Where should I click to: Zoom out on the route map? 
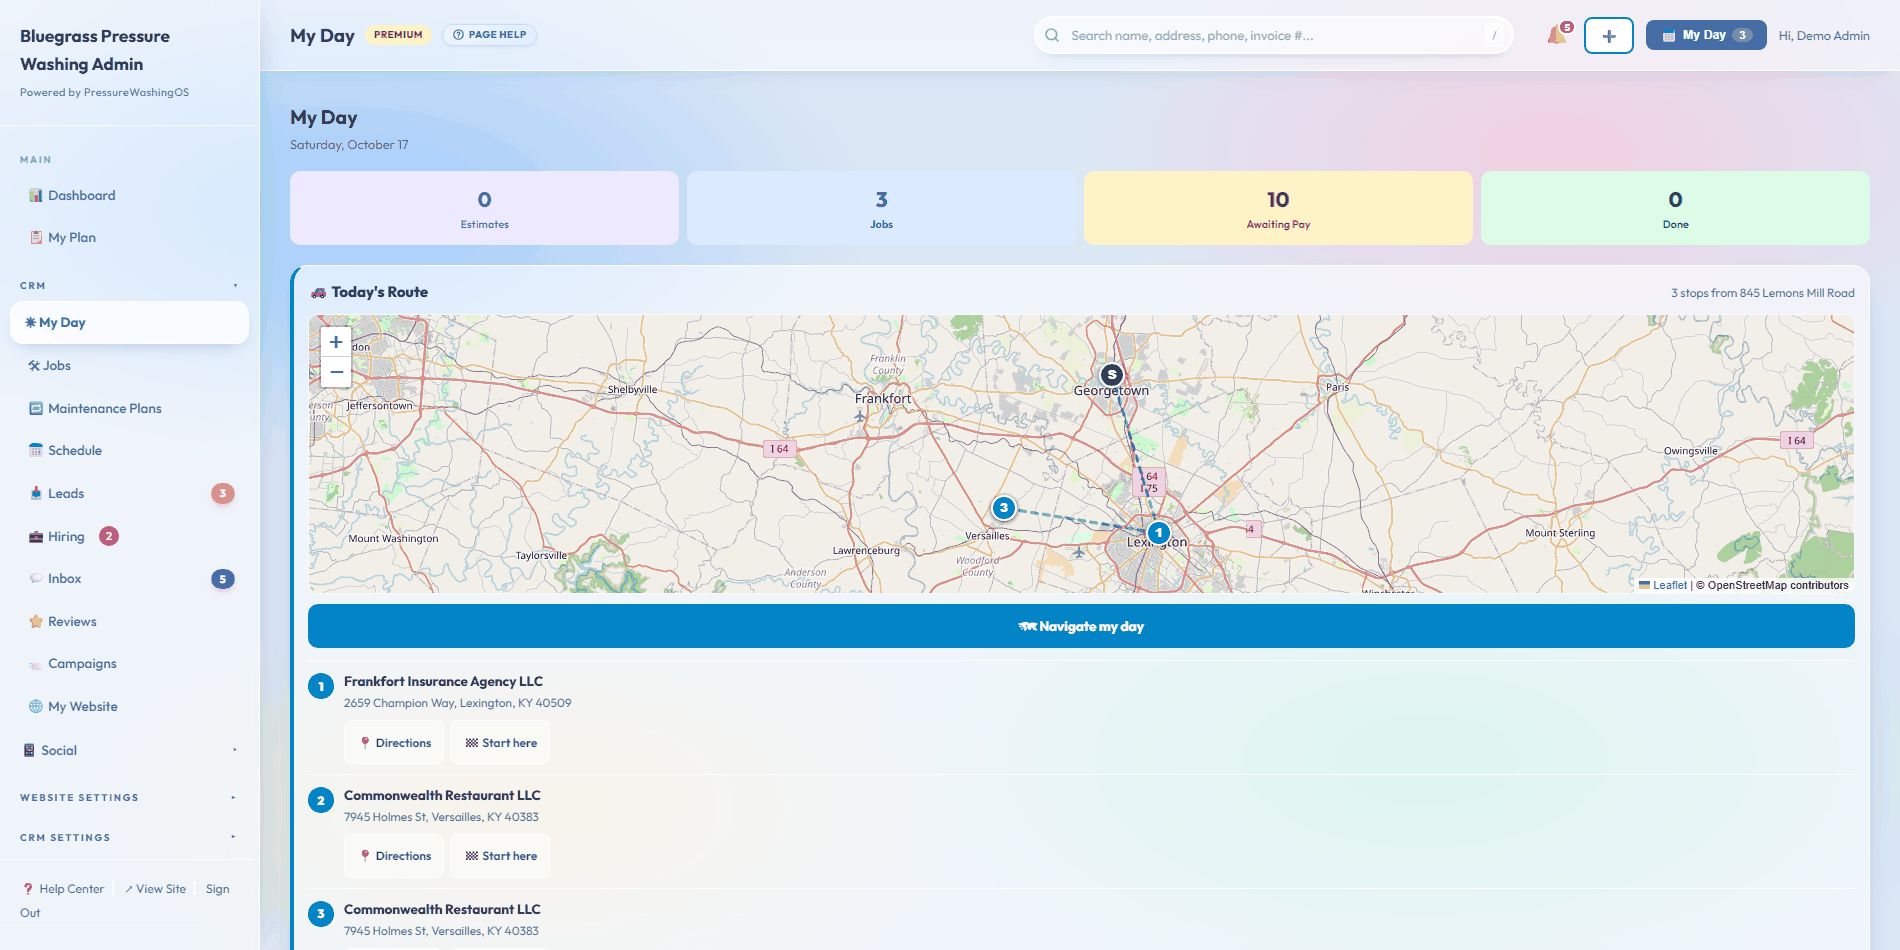[336, 372]
